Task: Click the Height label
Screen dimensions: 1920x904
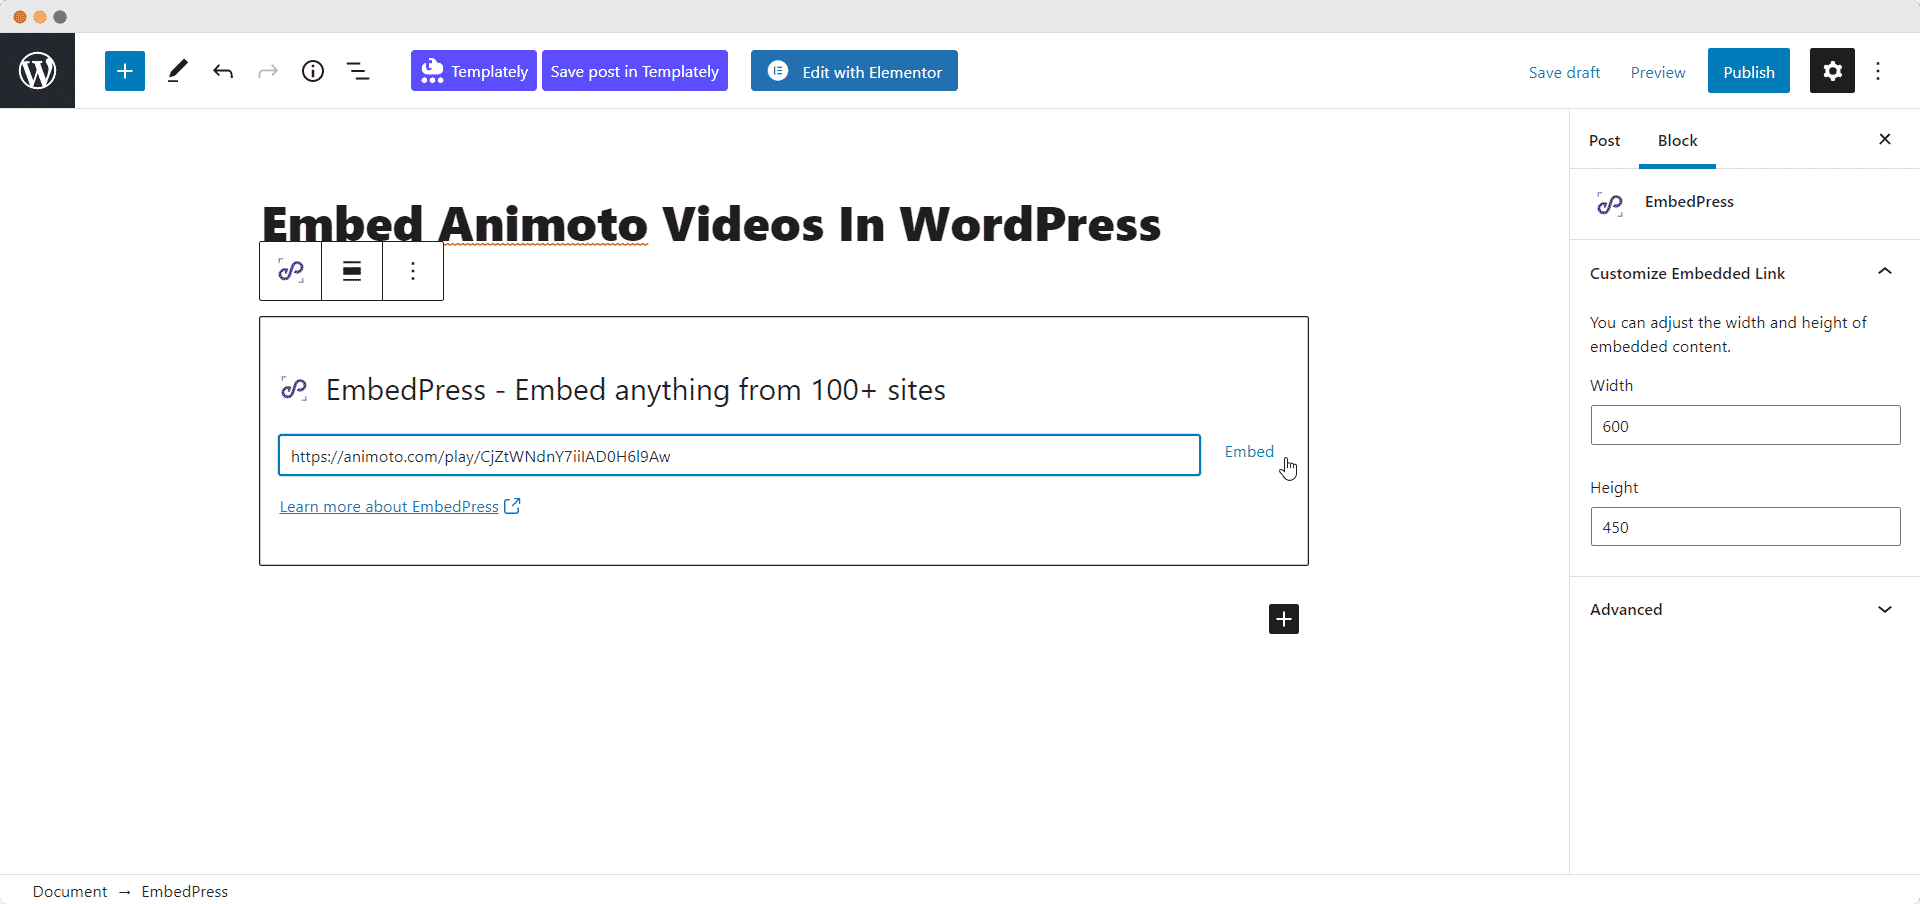Action: click(1614, 488)
